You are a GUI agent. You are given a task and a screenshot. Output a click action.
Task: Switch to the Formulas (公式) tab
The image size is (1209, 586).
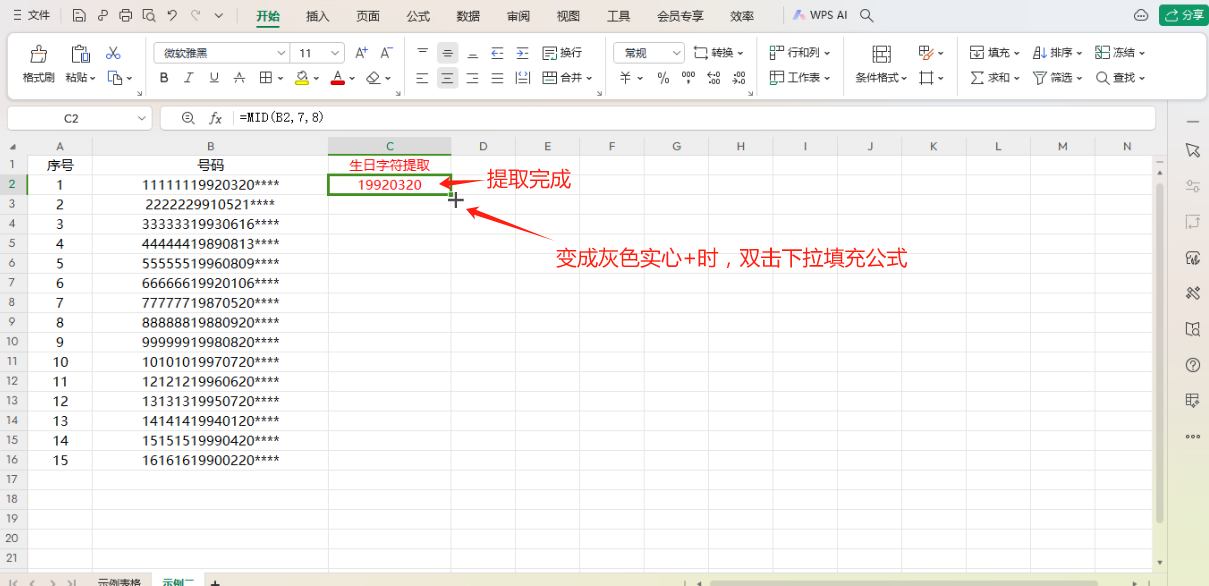click(418, 16)
